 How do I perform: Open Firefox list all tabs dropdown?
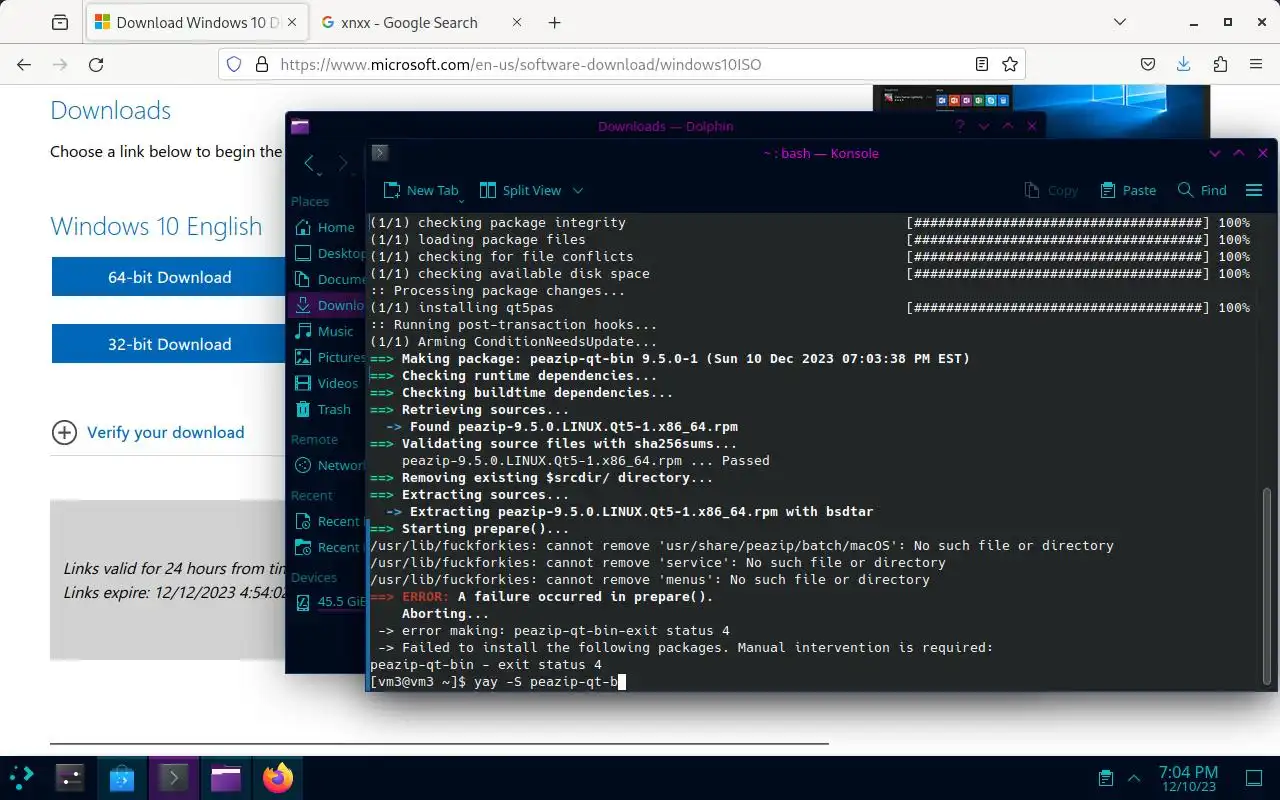point(1120,22)
